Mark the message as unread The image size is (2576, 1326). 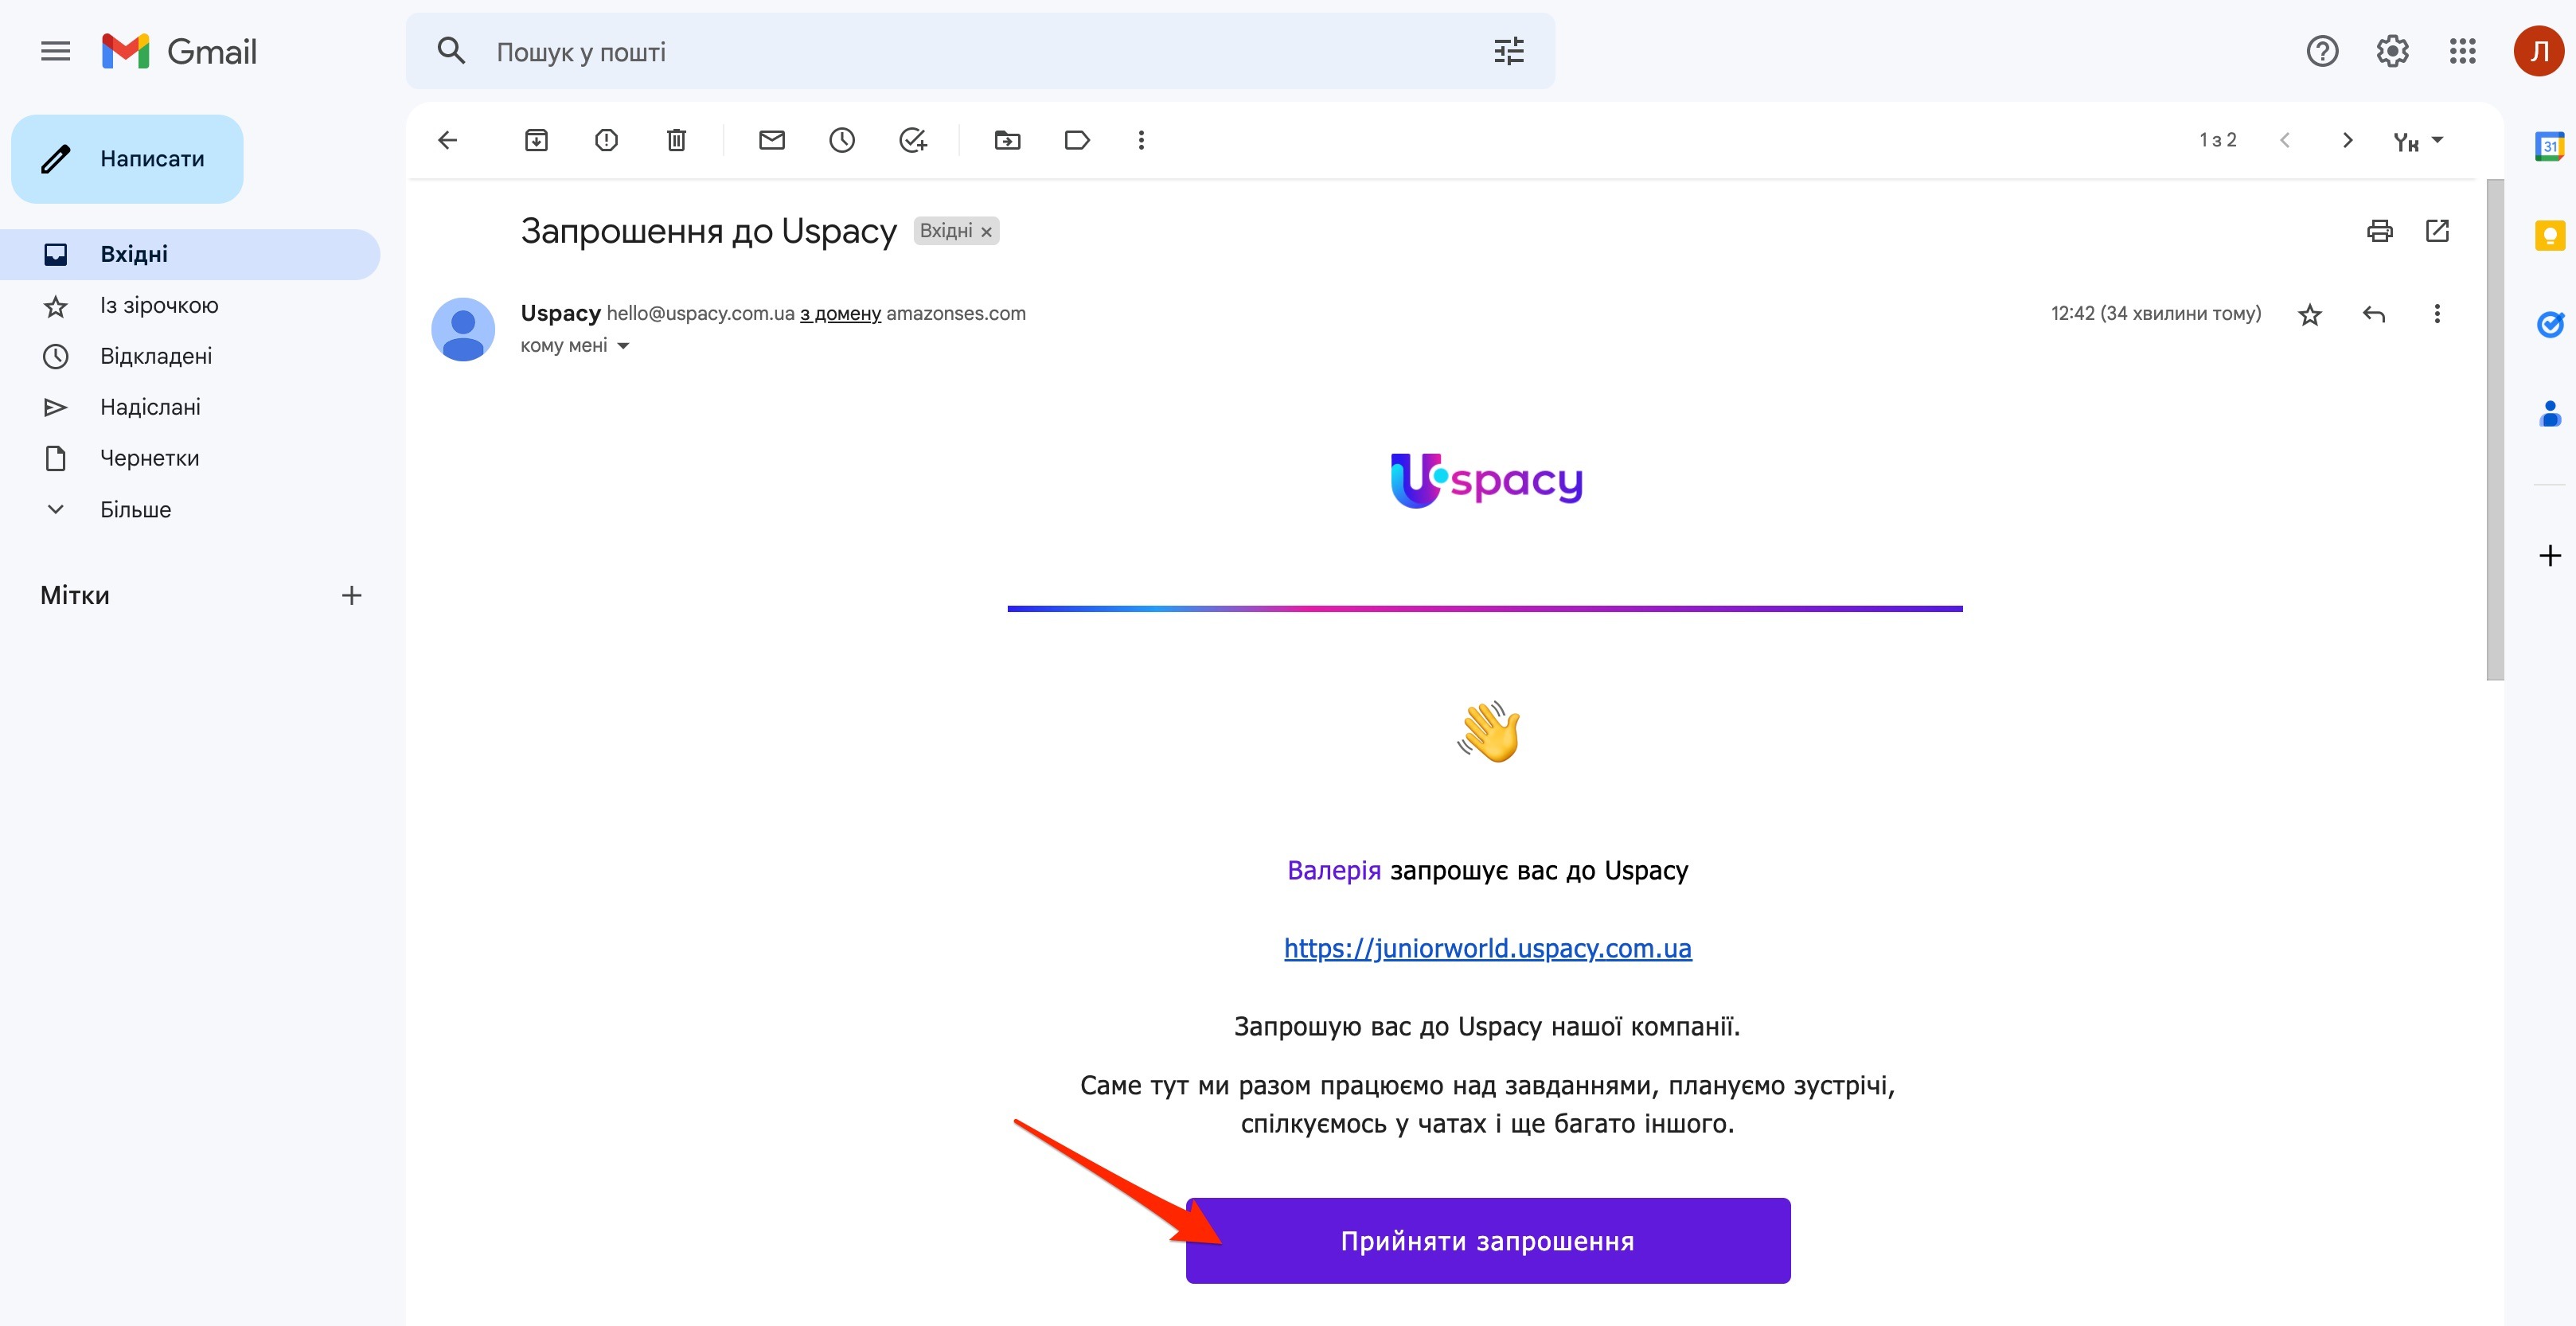771,140
